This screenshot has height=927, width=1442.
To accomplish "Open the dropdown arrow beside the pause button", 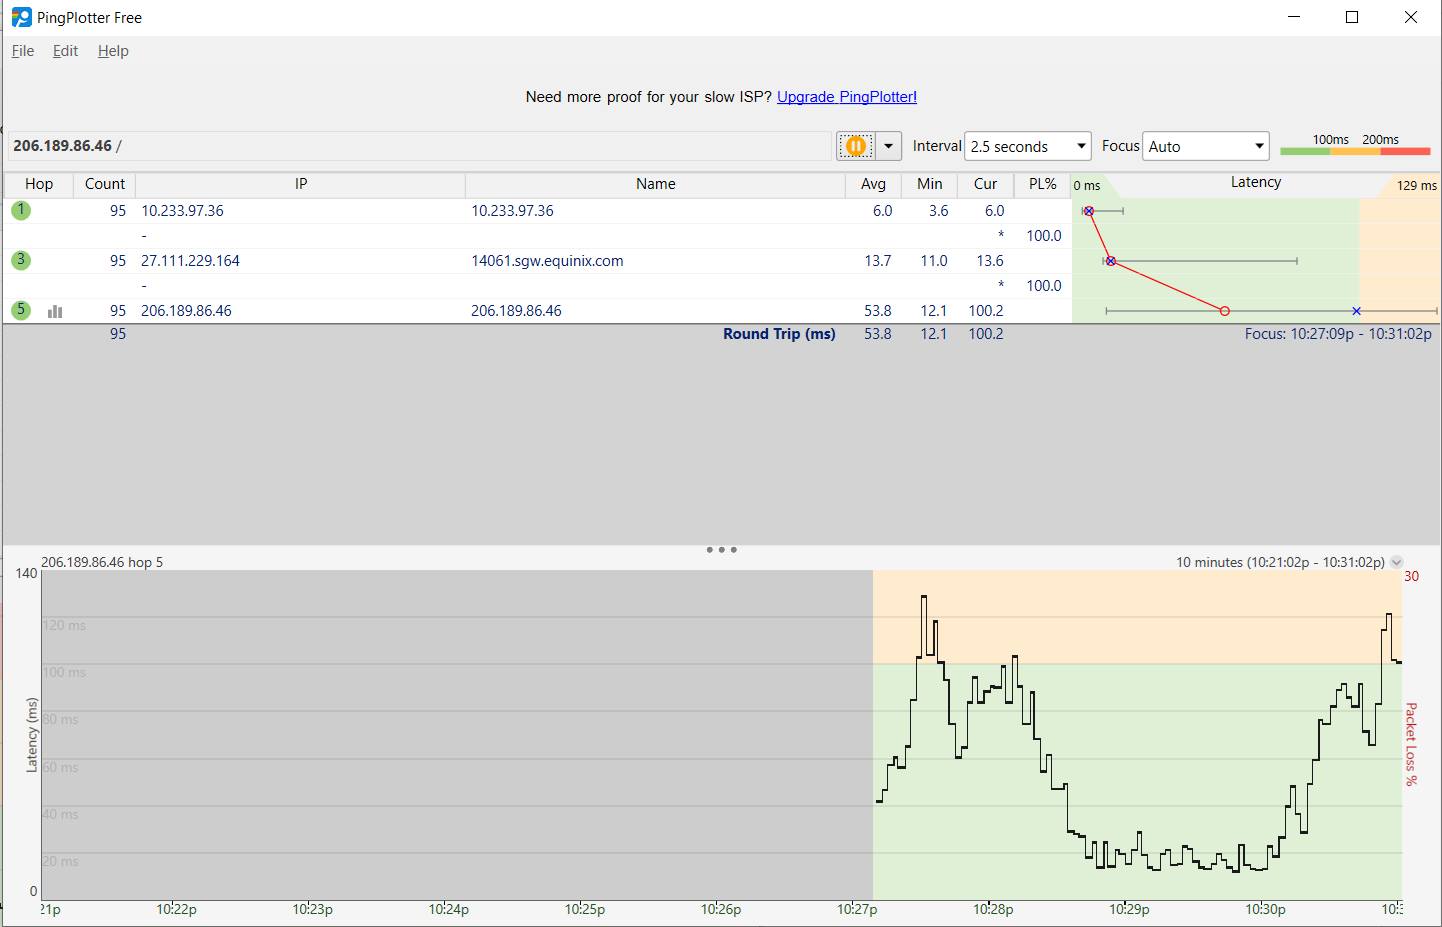I will [x=888, y=146].
